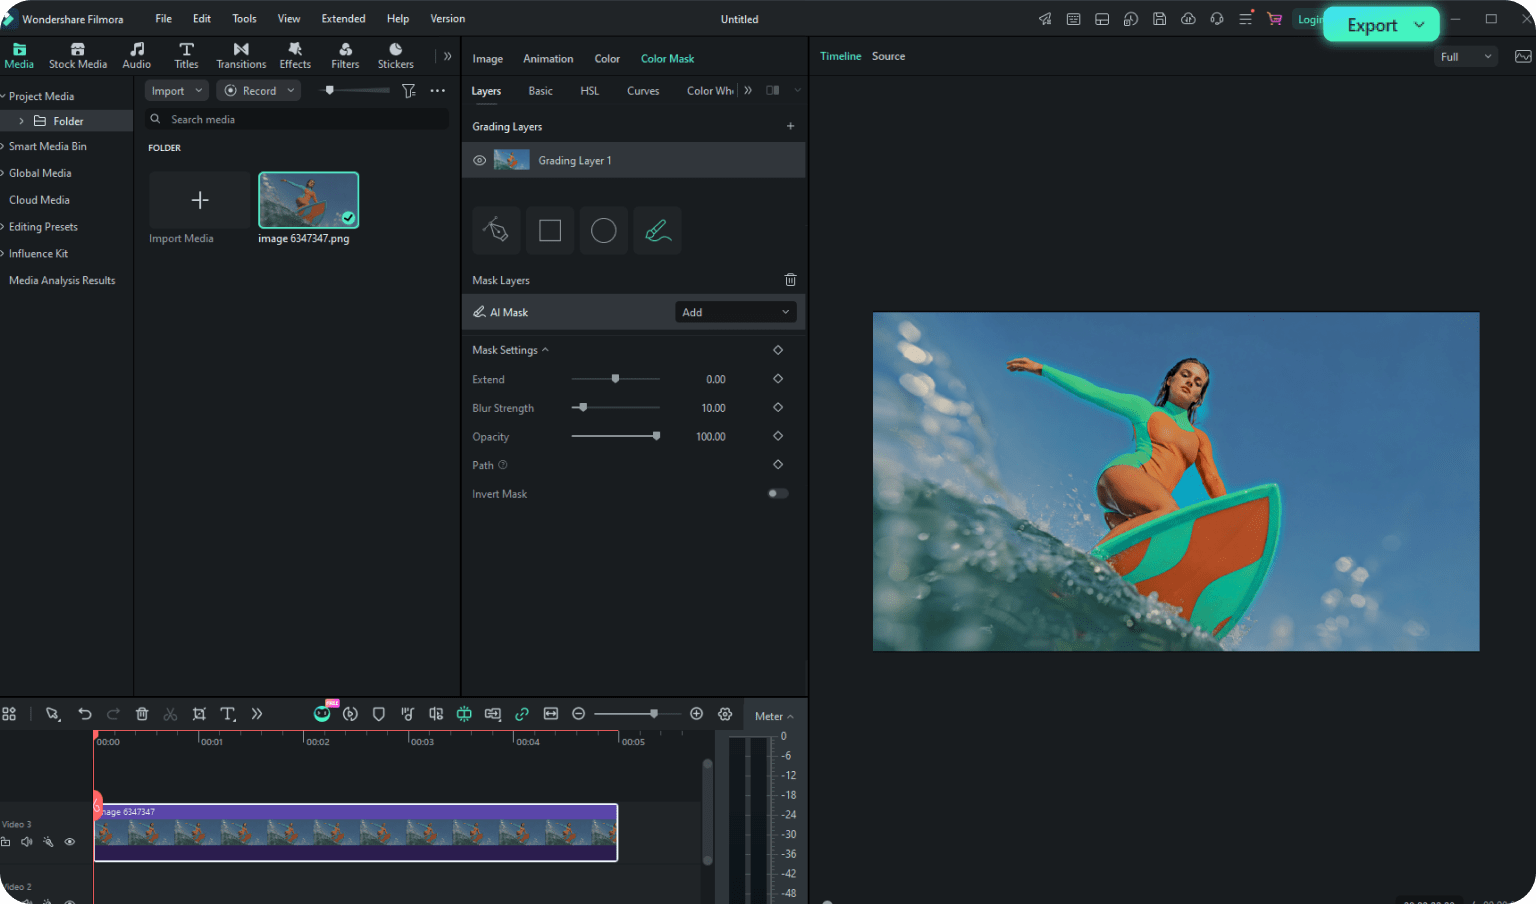Select the circle mask tool
The width and height of the screenshot is (1536, 904).
point(604,231)
